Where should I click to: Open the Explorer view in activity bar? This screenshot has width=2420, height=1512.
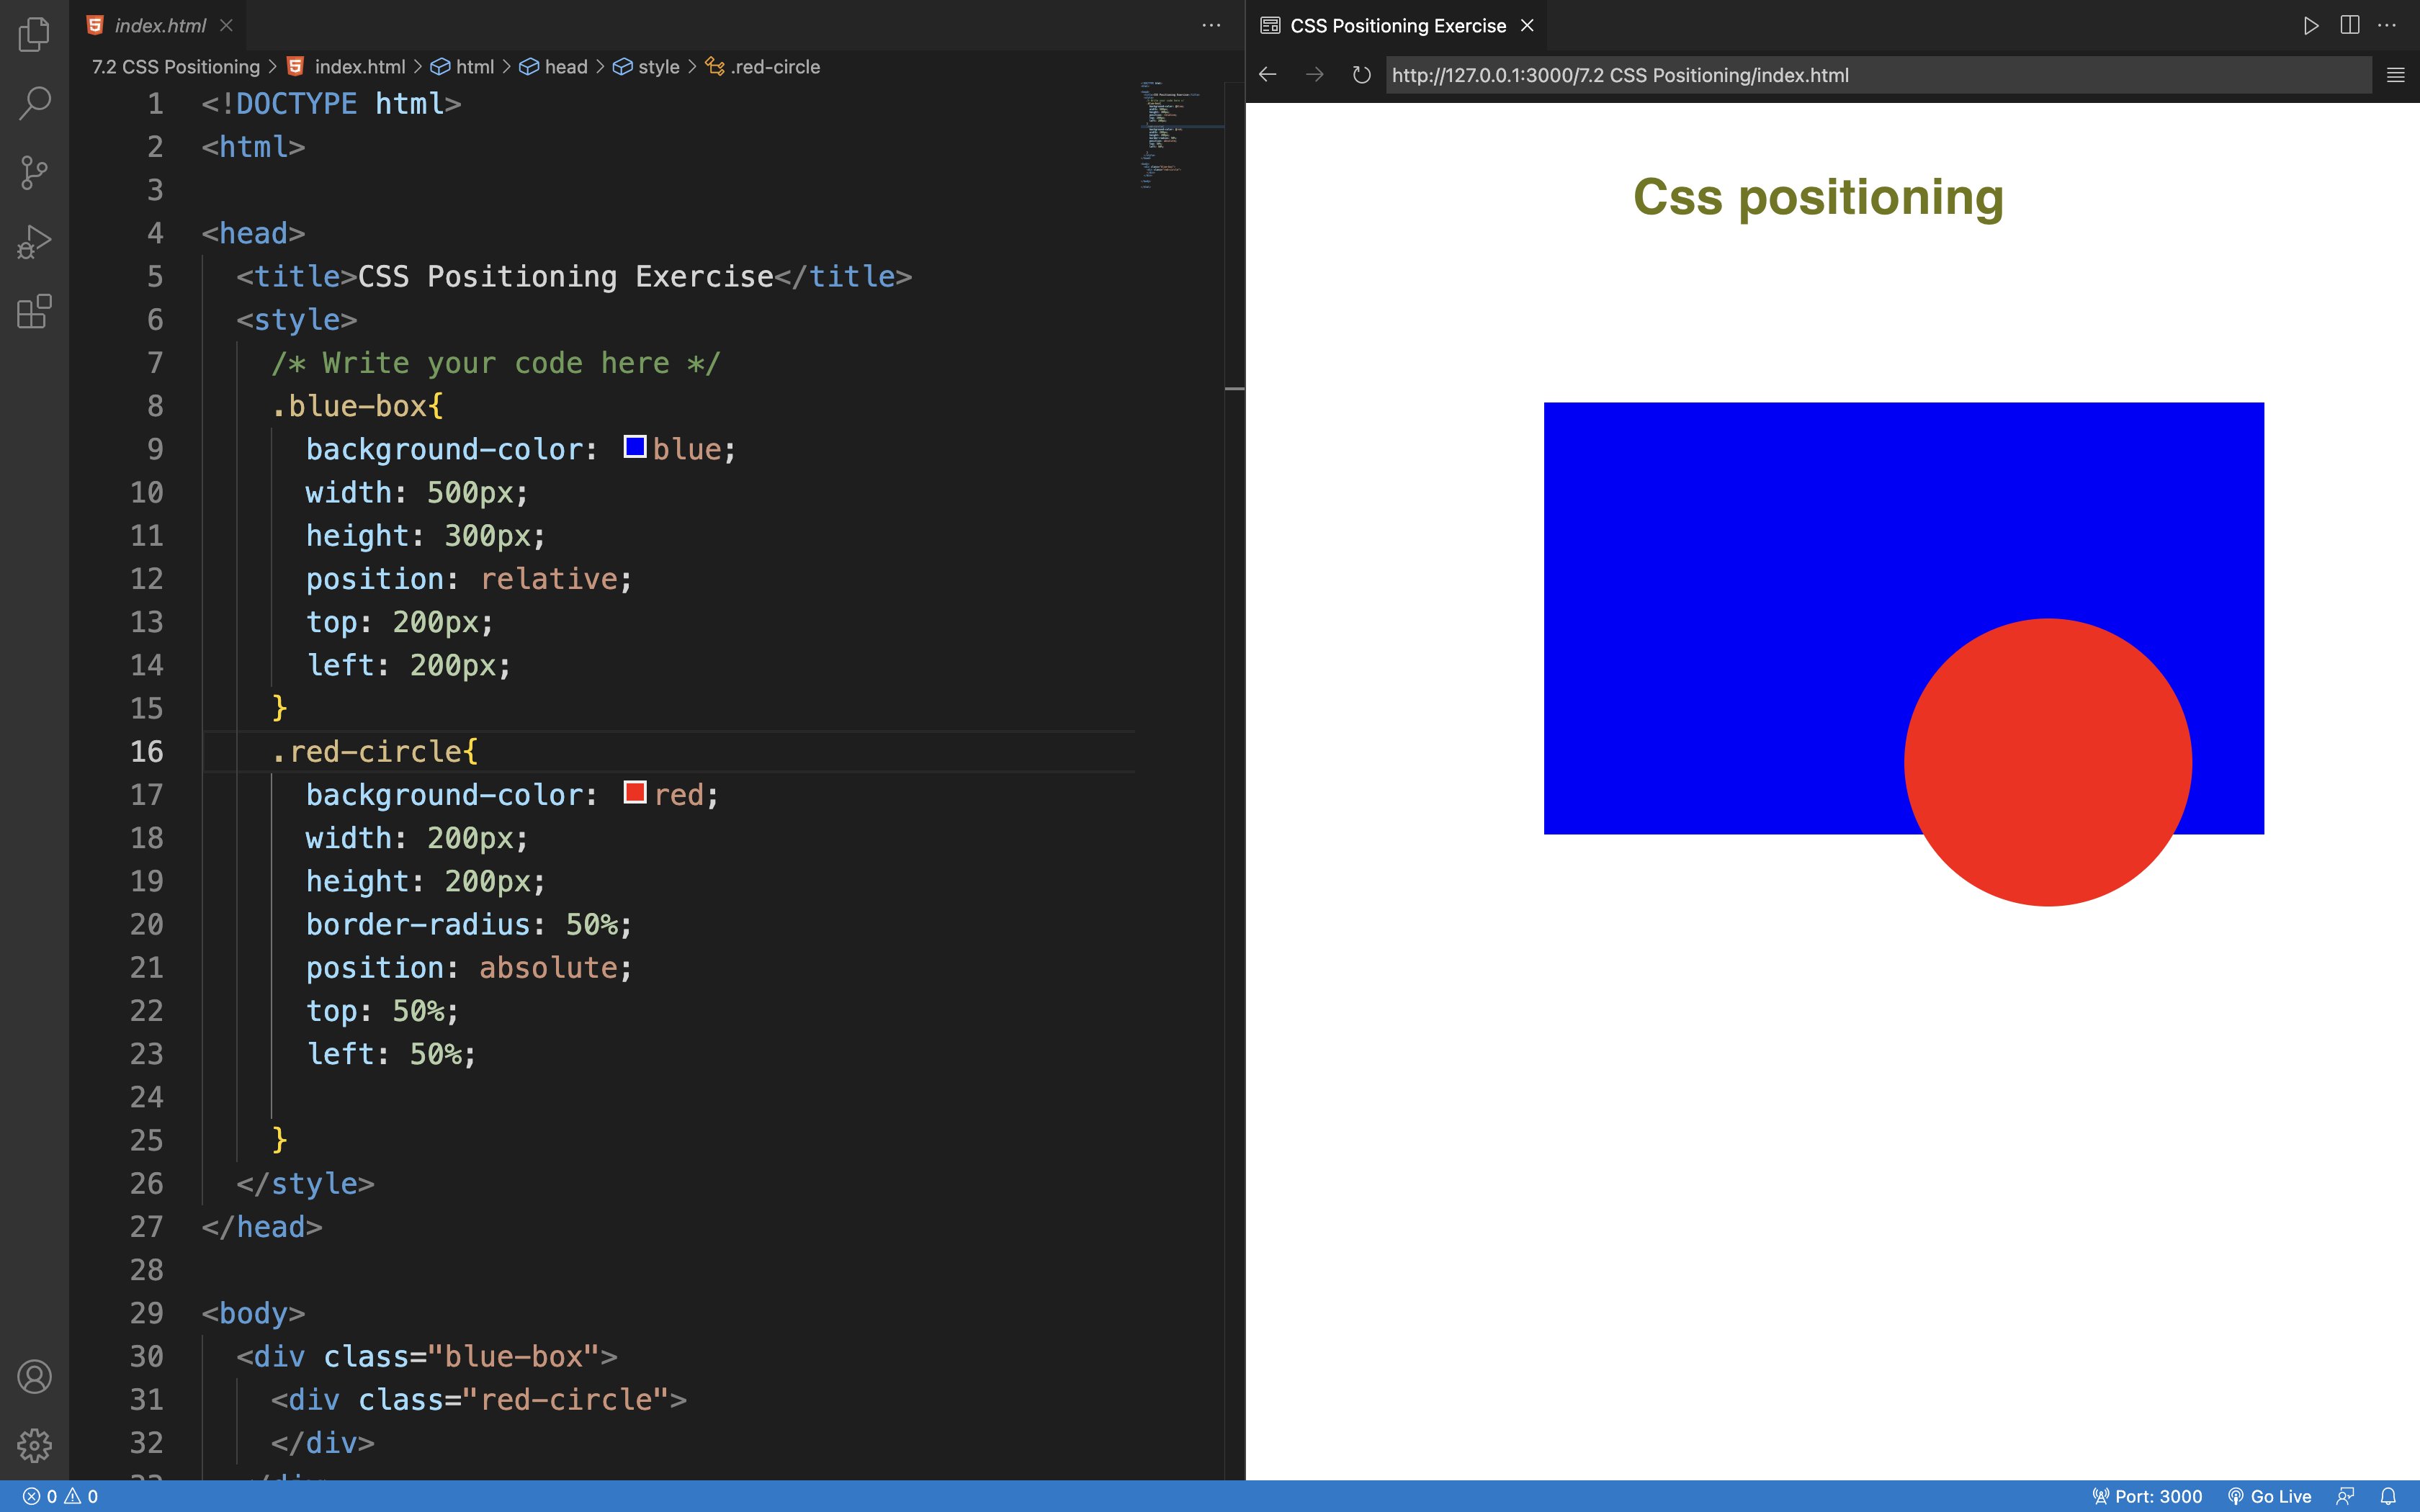coord(34,34)
